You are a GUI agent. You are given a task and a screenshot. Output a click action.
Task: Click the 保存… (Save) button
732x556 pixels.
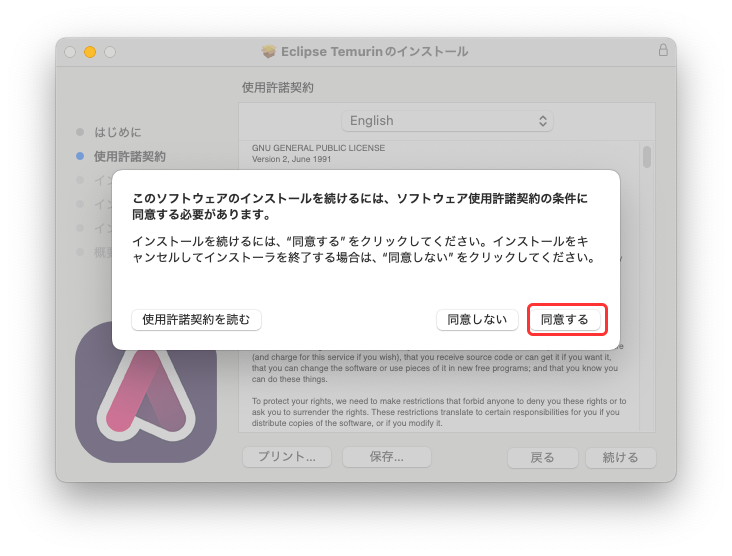(387, 457)
